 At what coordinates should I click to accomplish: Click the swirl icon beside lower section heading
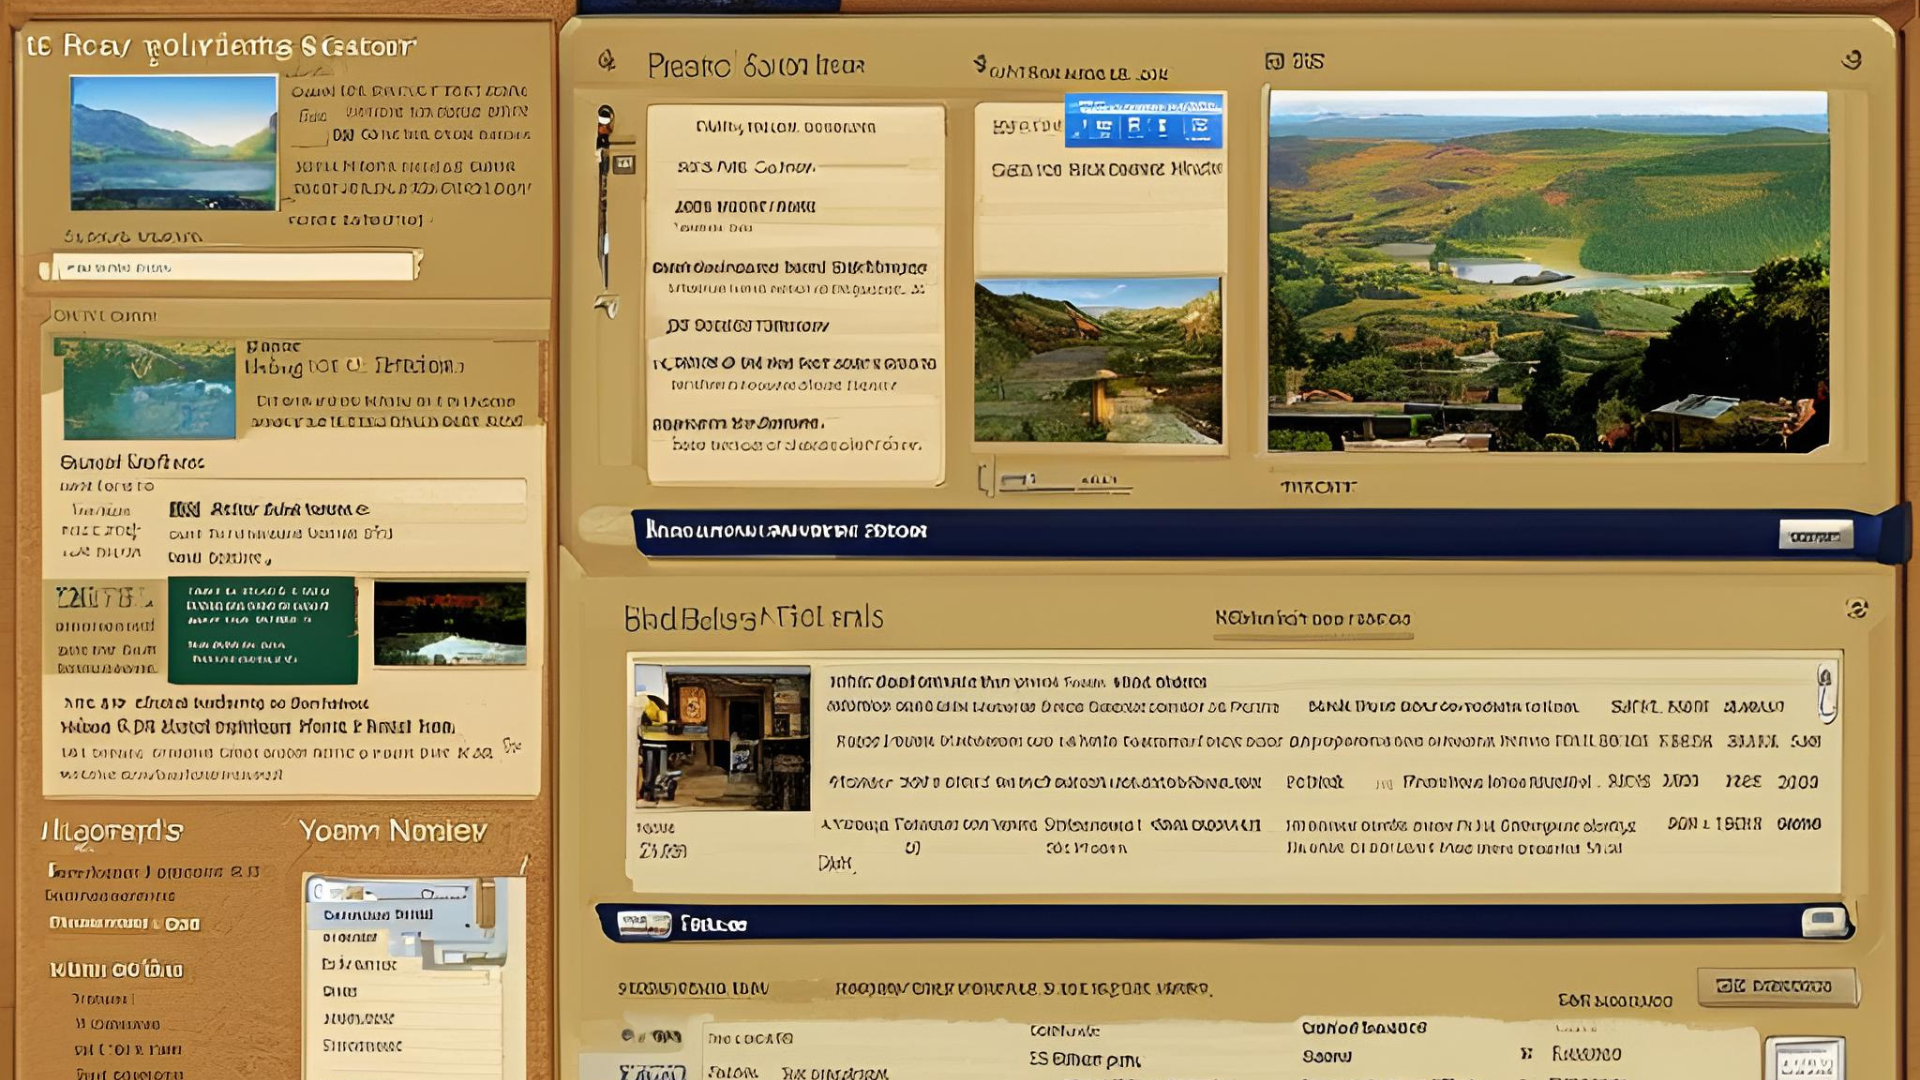tap(1857, 608)
